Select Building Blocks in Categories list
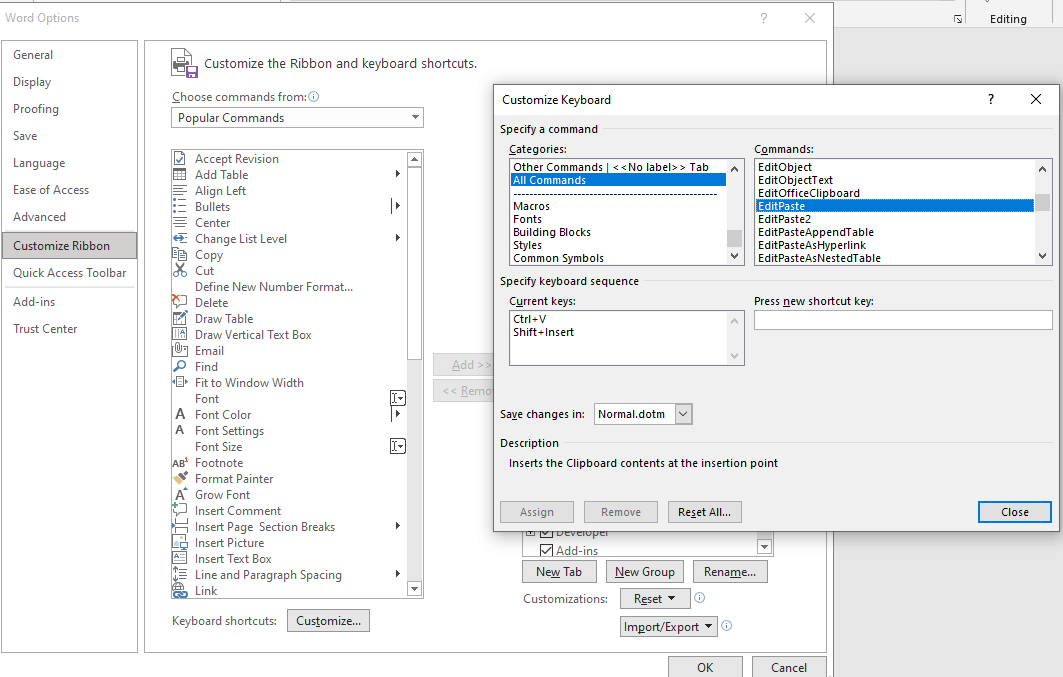Screen dimensions: 1063x677 (x=552, y=232)
